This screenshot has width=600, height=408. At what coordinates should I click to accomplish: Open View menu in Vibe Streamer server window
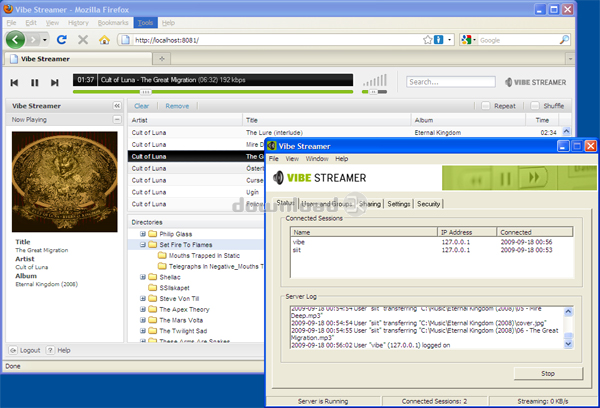[x=292, y=158]
